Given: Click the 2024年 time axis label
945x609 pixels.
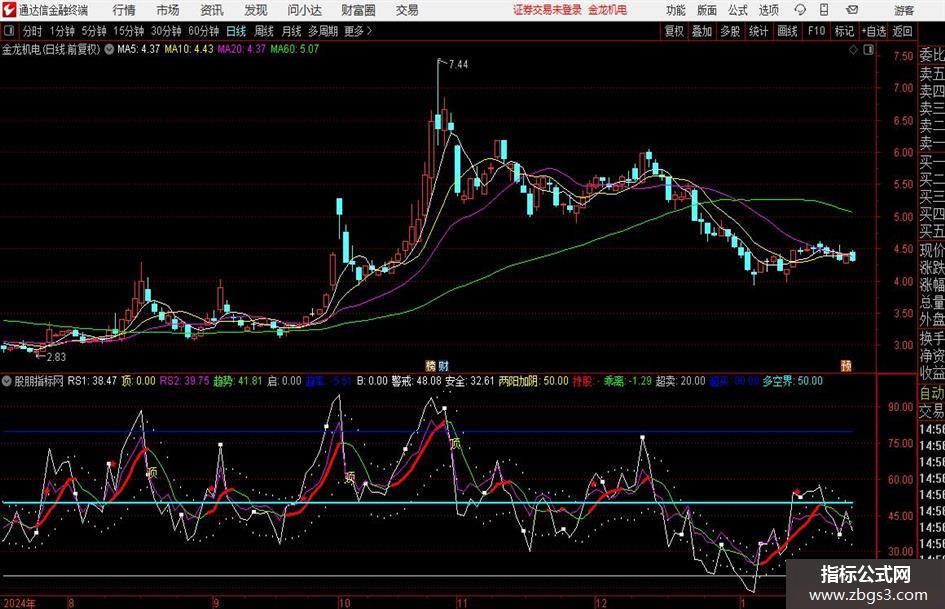Looking at the screenshot, I should [x=19, y=603].
